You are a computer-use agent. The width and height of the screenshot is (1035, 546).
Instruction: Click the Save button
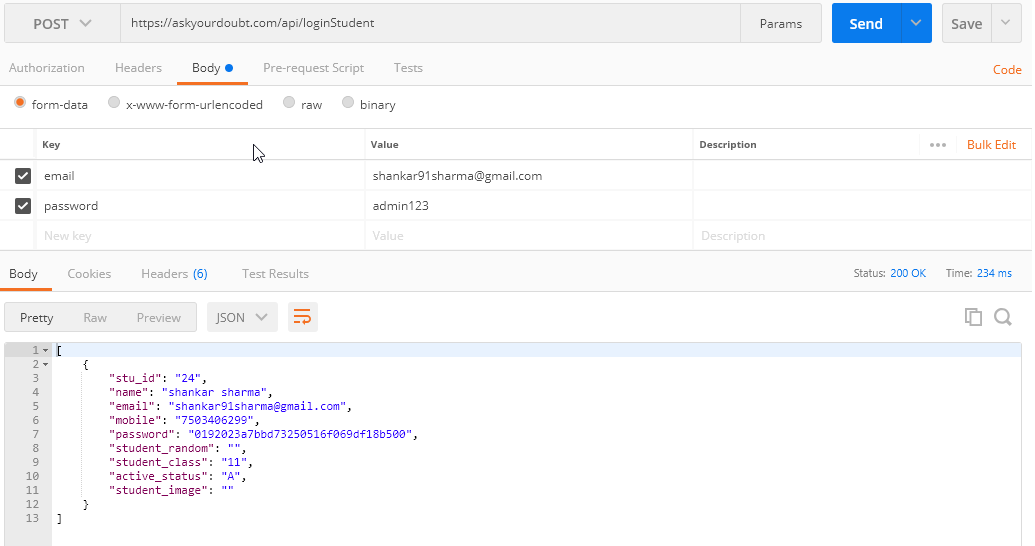click(966, 23)
